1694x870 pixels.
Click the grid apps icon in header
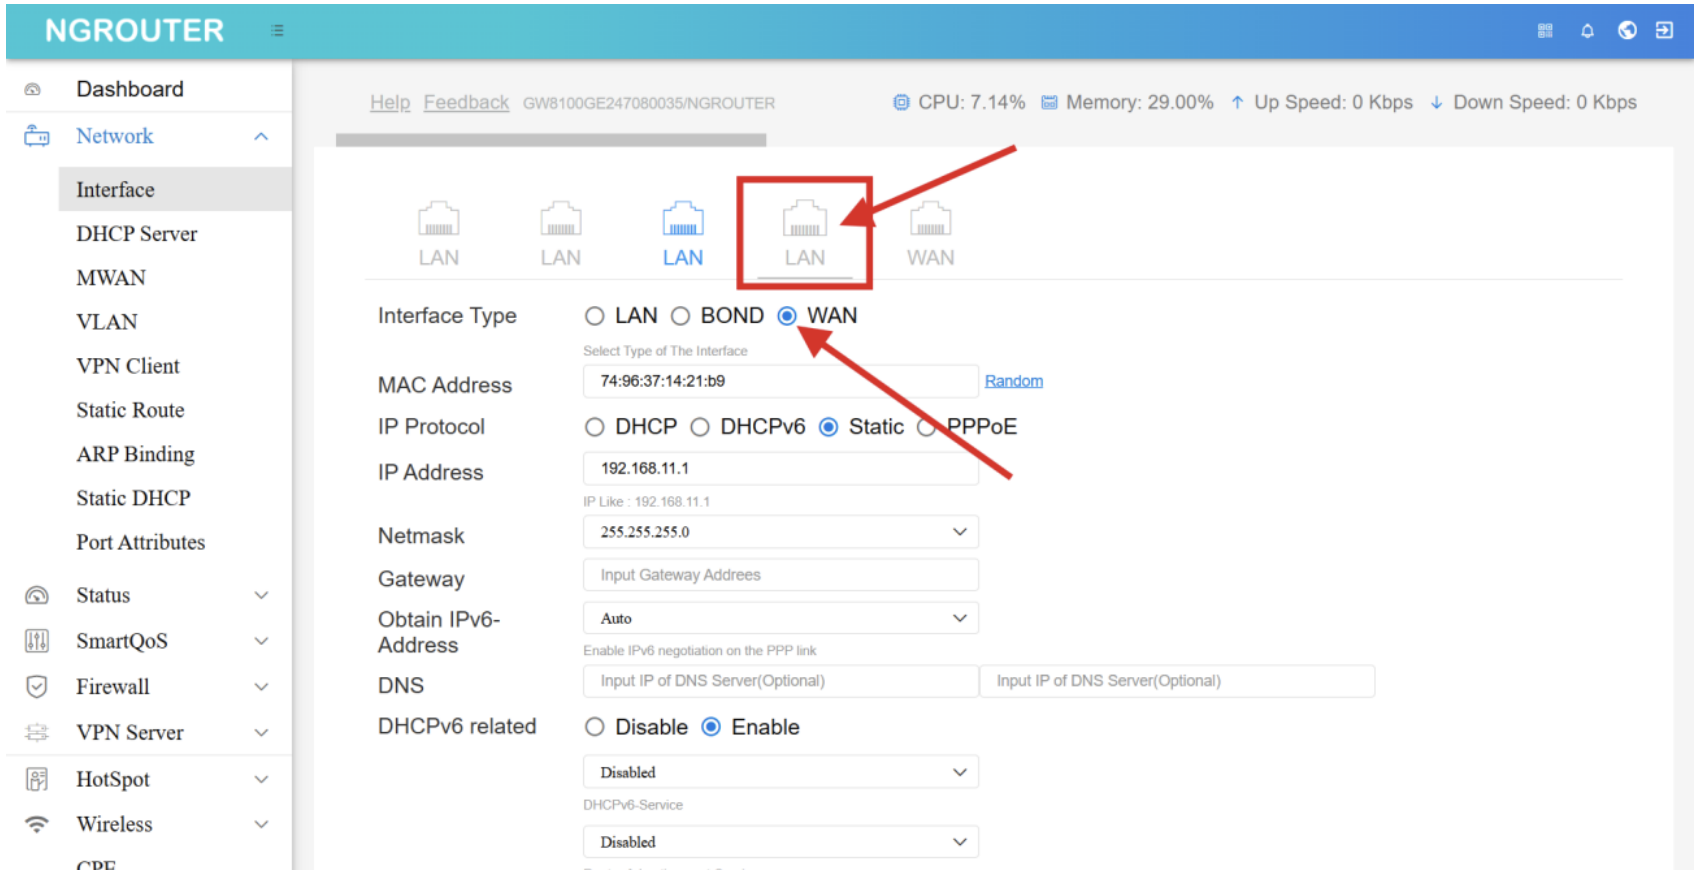(1545, 31)
